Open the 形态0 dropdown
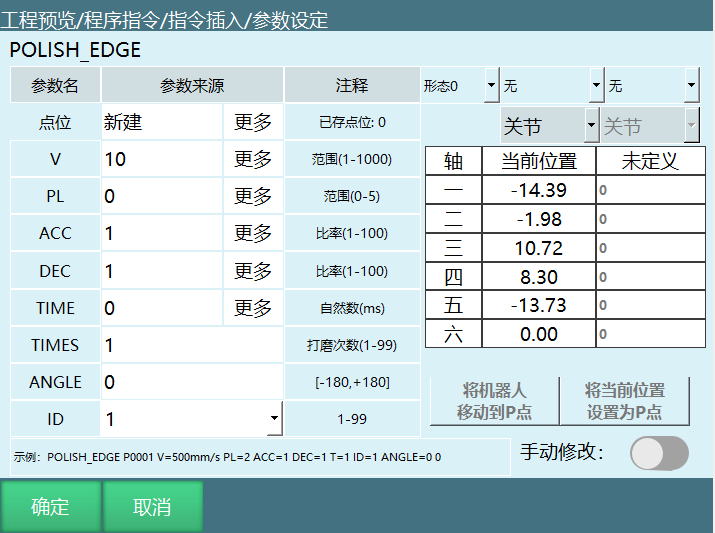The image size is (715, 533). (460, 86)
